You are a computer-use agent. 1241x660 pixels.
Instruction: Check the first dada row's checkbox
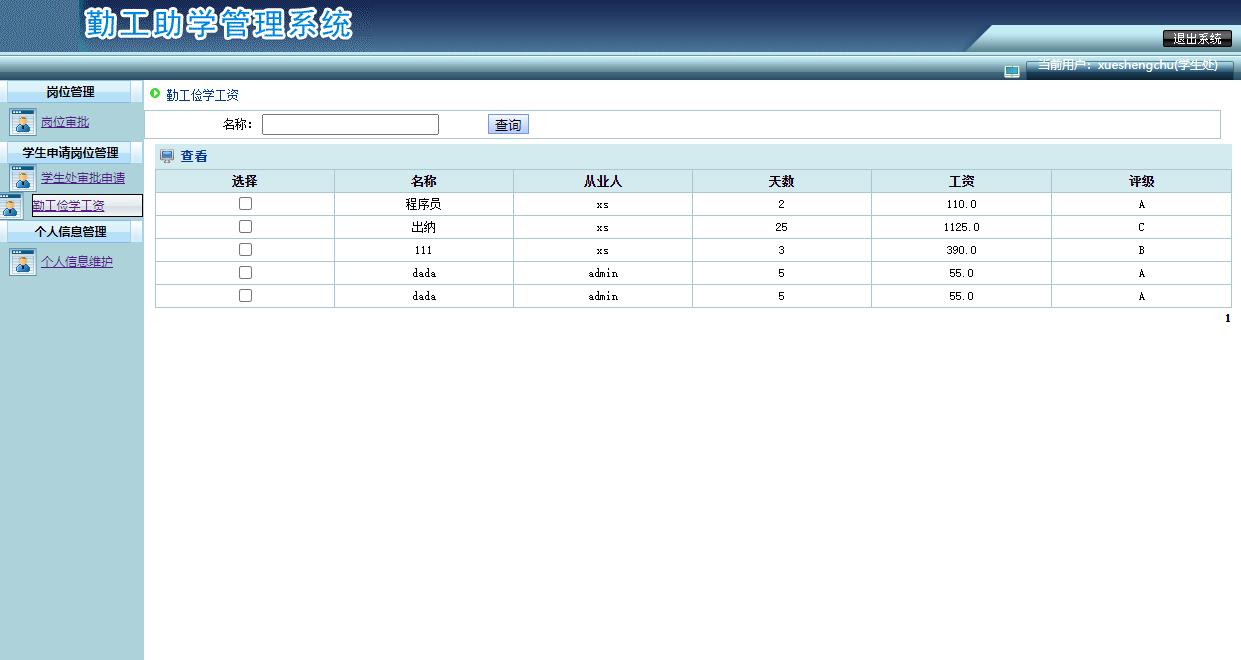point(244,272)
